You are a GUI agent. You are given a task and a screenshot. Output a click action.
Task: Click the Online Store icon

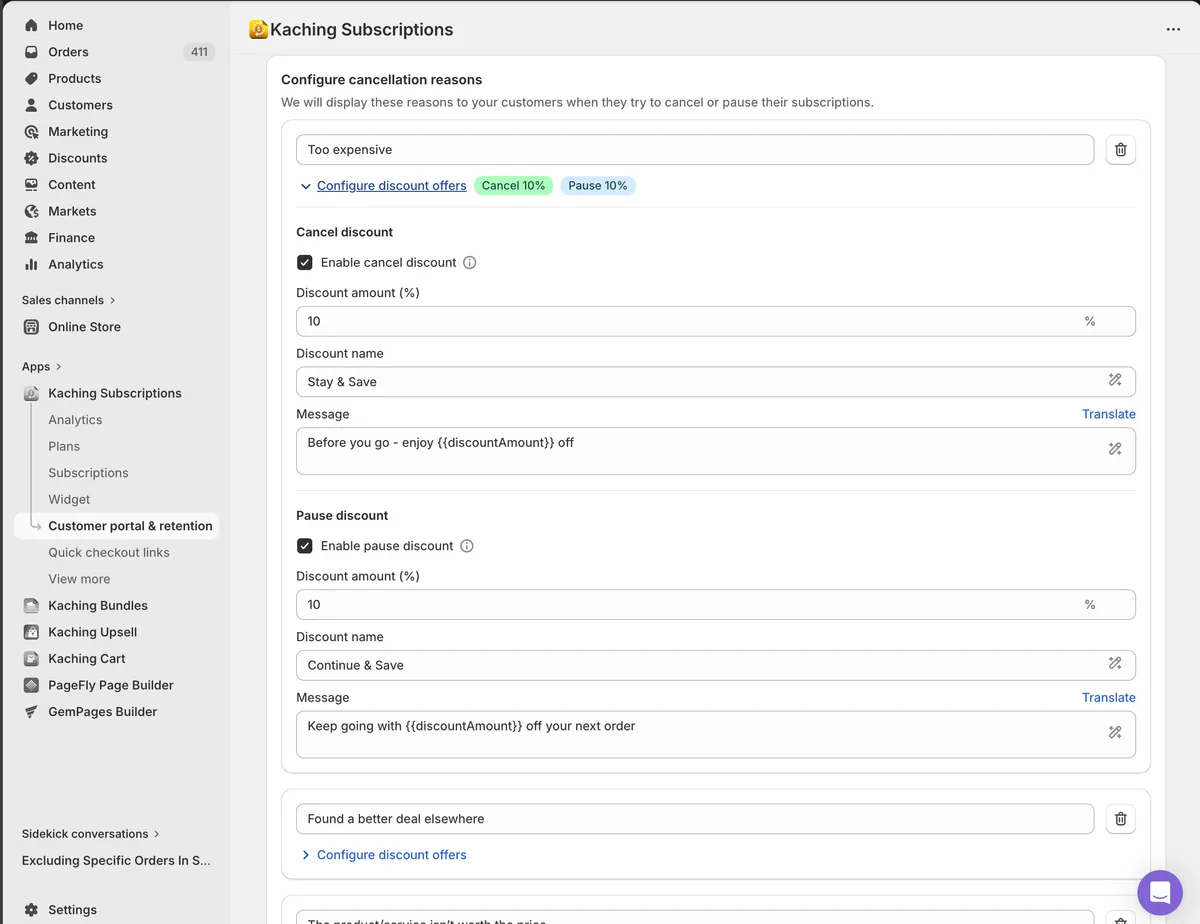click(31, 327)
